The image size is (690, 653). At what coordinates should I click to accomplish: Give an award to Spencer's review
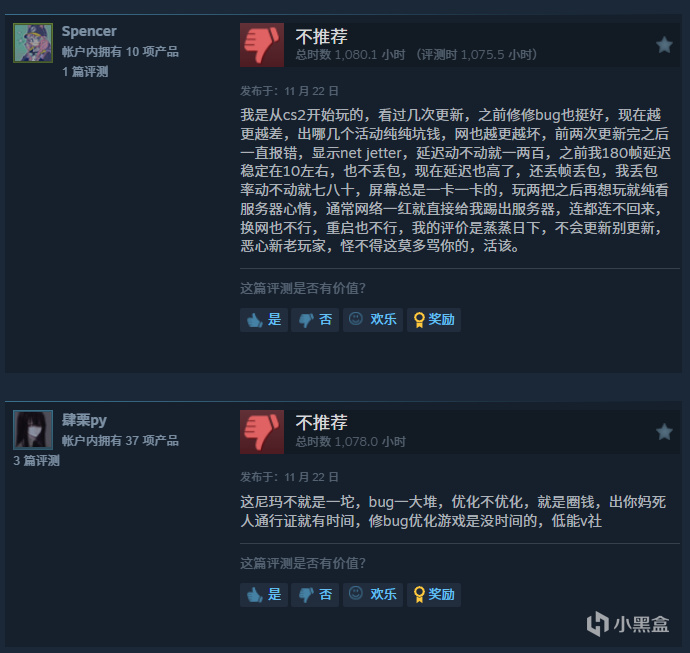(434, 320)
